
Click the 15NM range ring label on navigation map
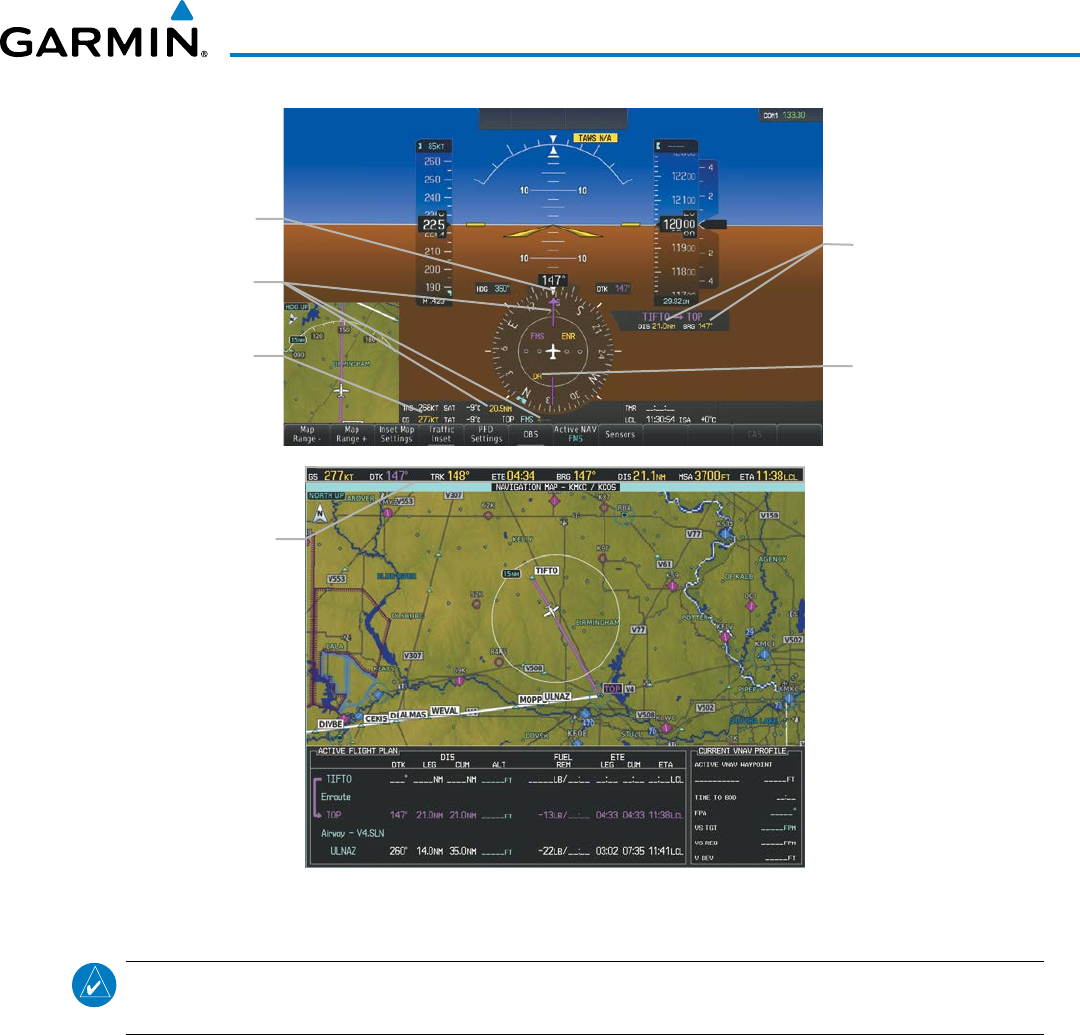[x=511, y=574]
